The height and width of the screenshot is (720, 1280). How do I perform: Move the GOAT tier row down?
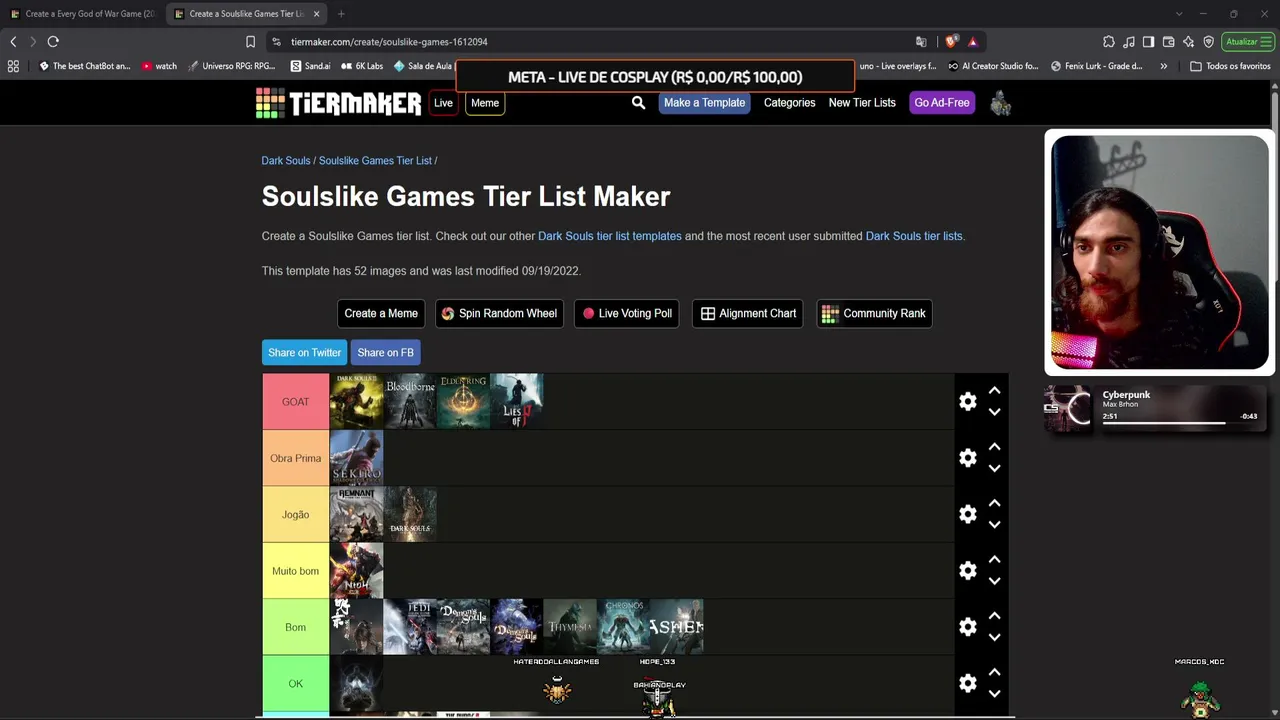tap(994, 412)
